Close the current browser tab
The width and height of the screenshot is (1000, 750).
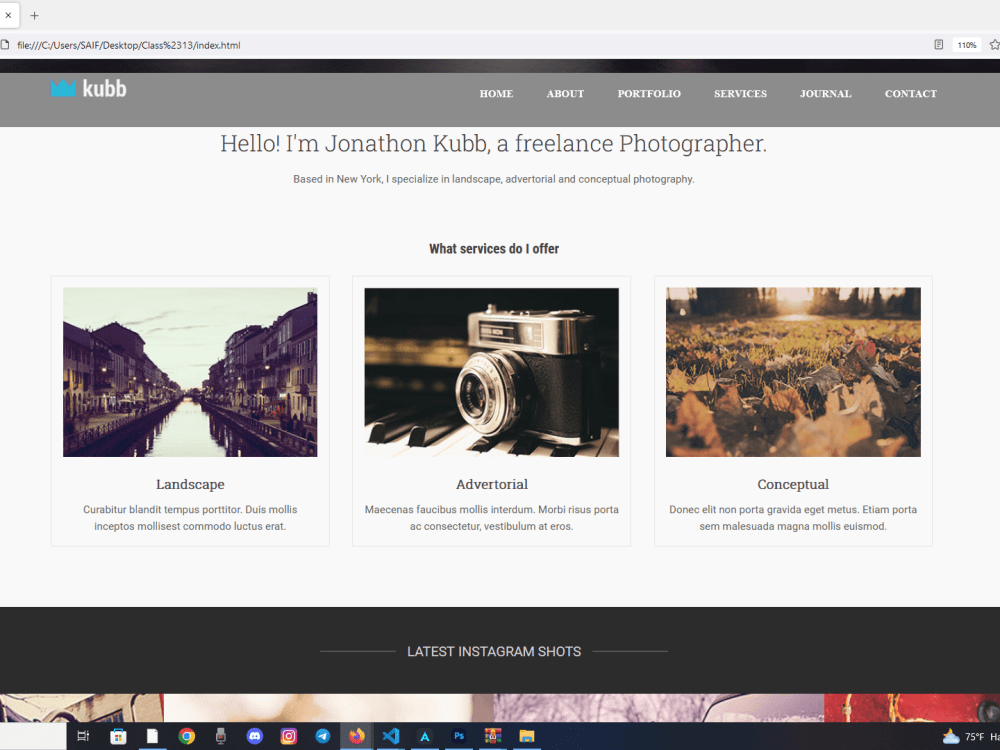click(8, 15)
